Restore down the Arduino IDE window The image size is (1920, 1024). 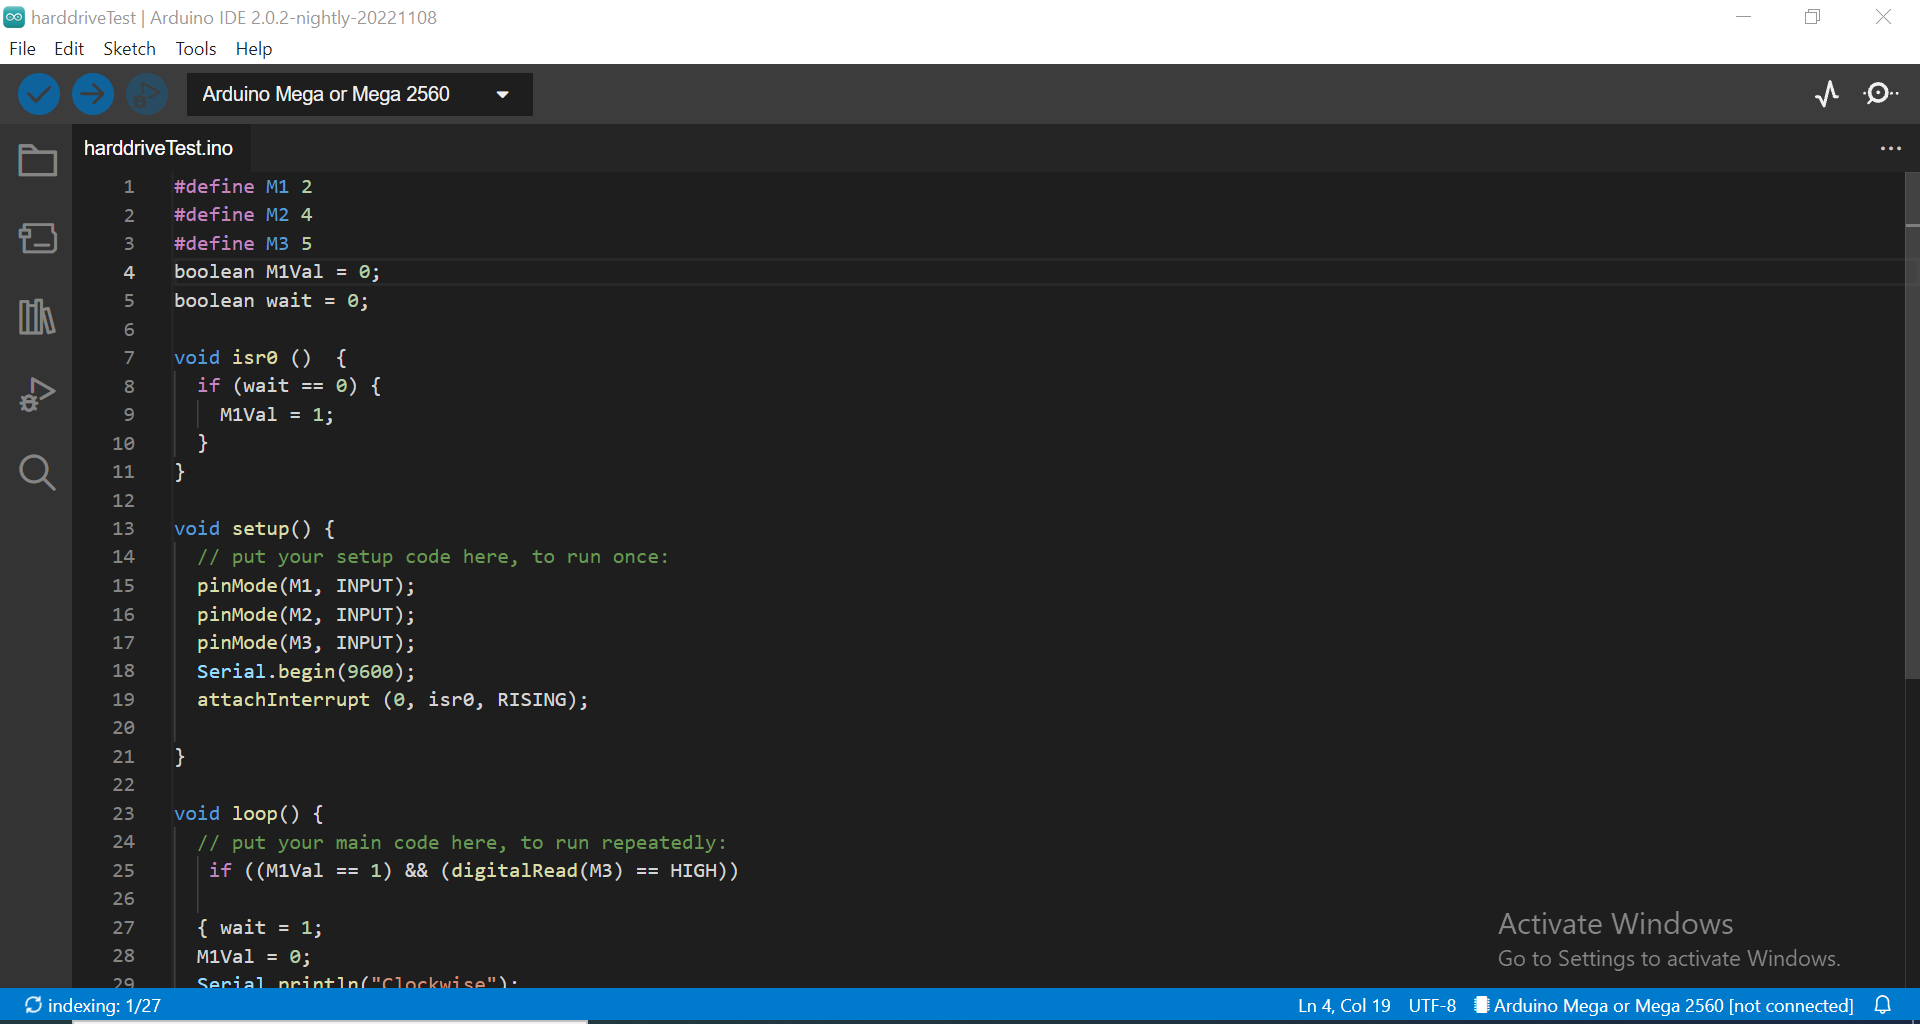[x=1812, y=17]
